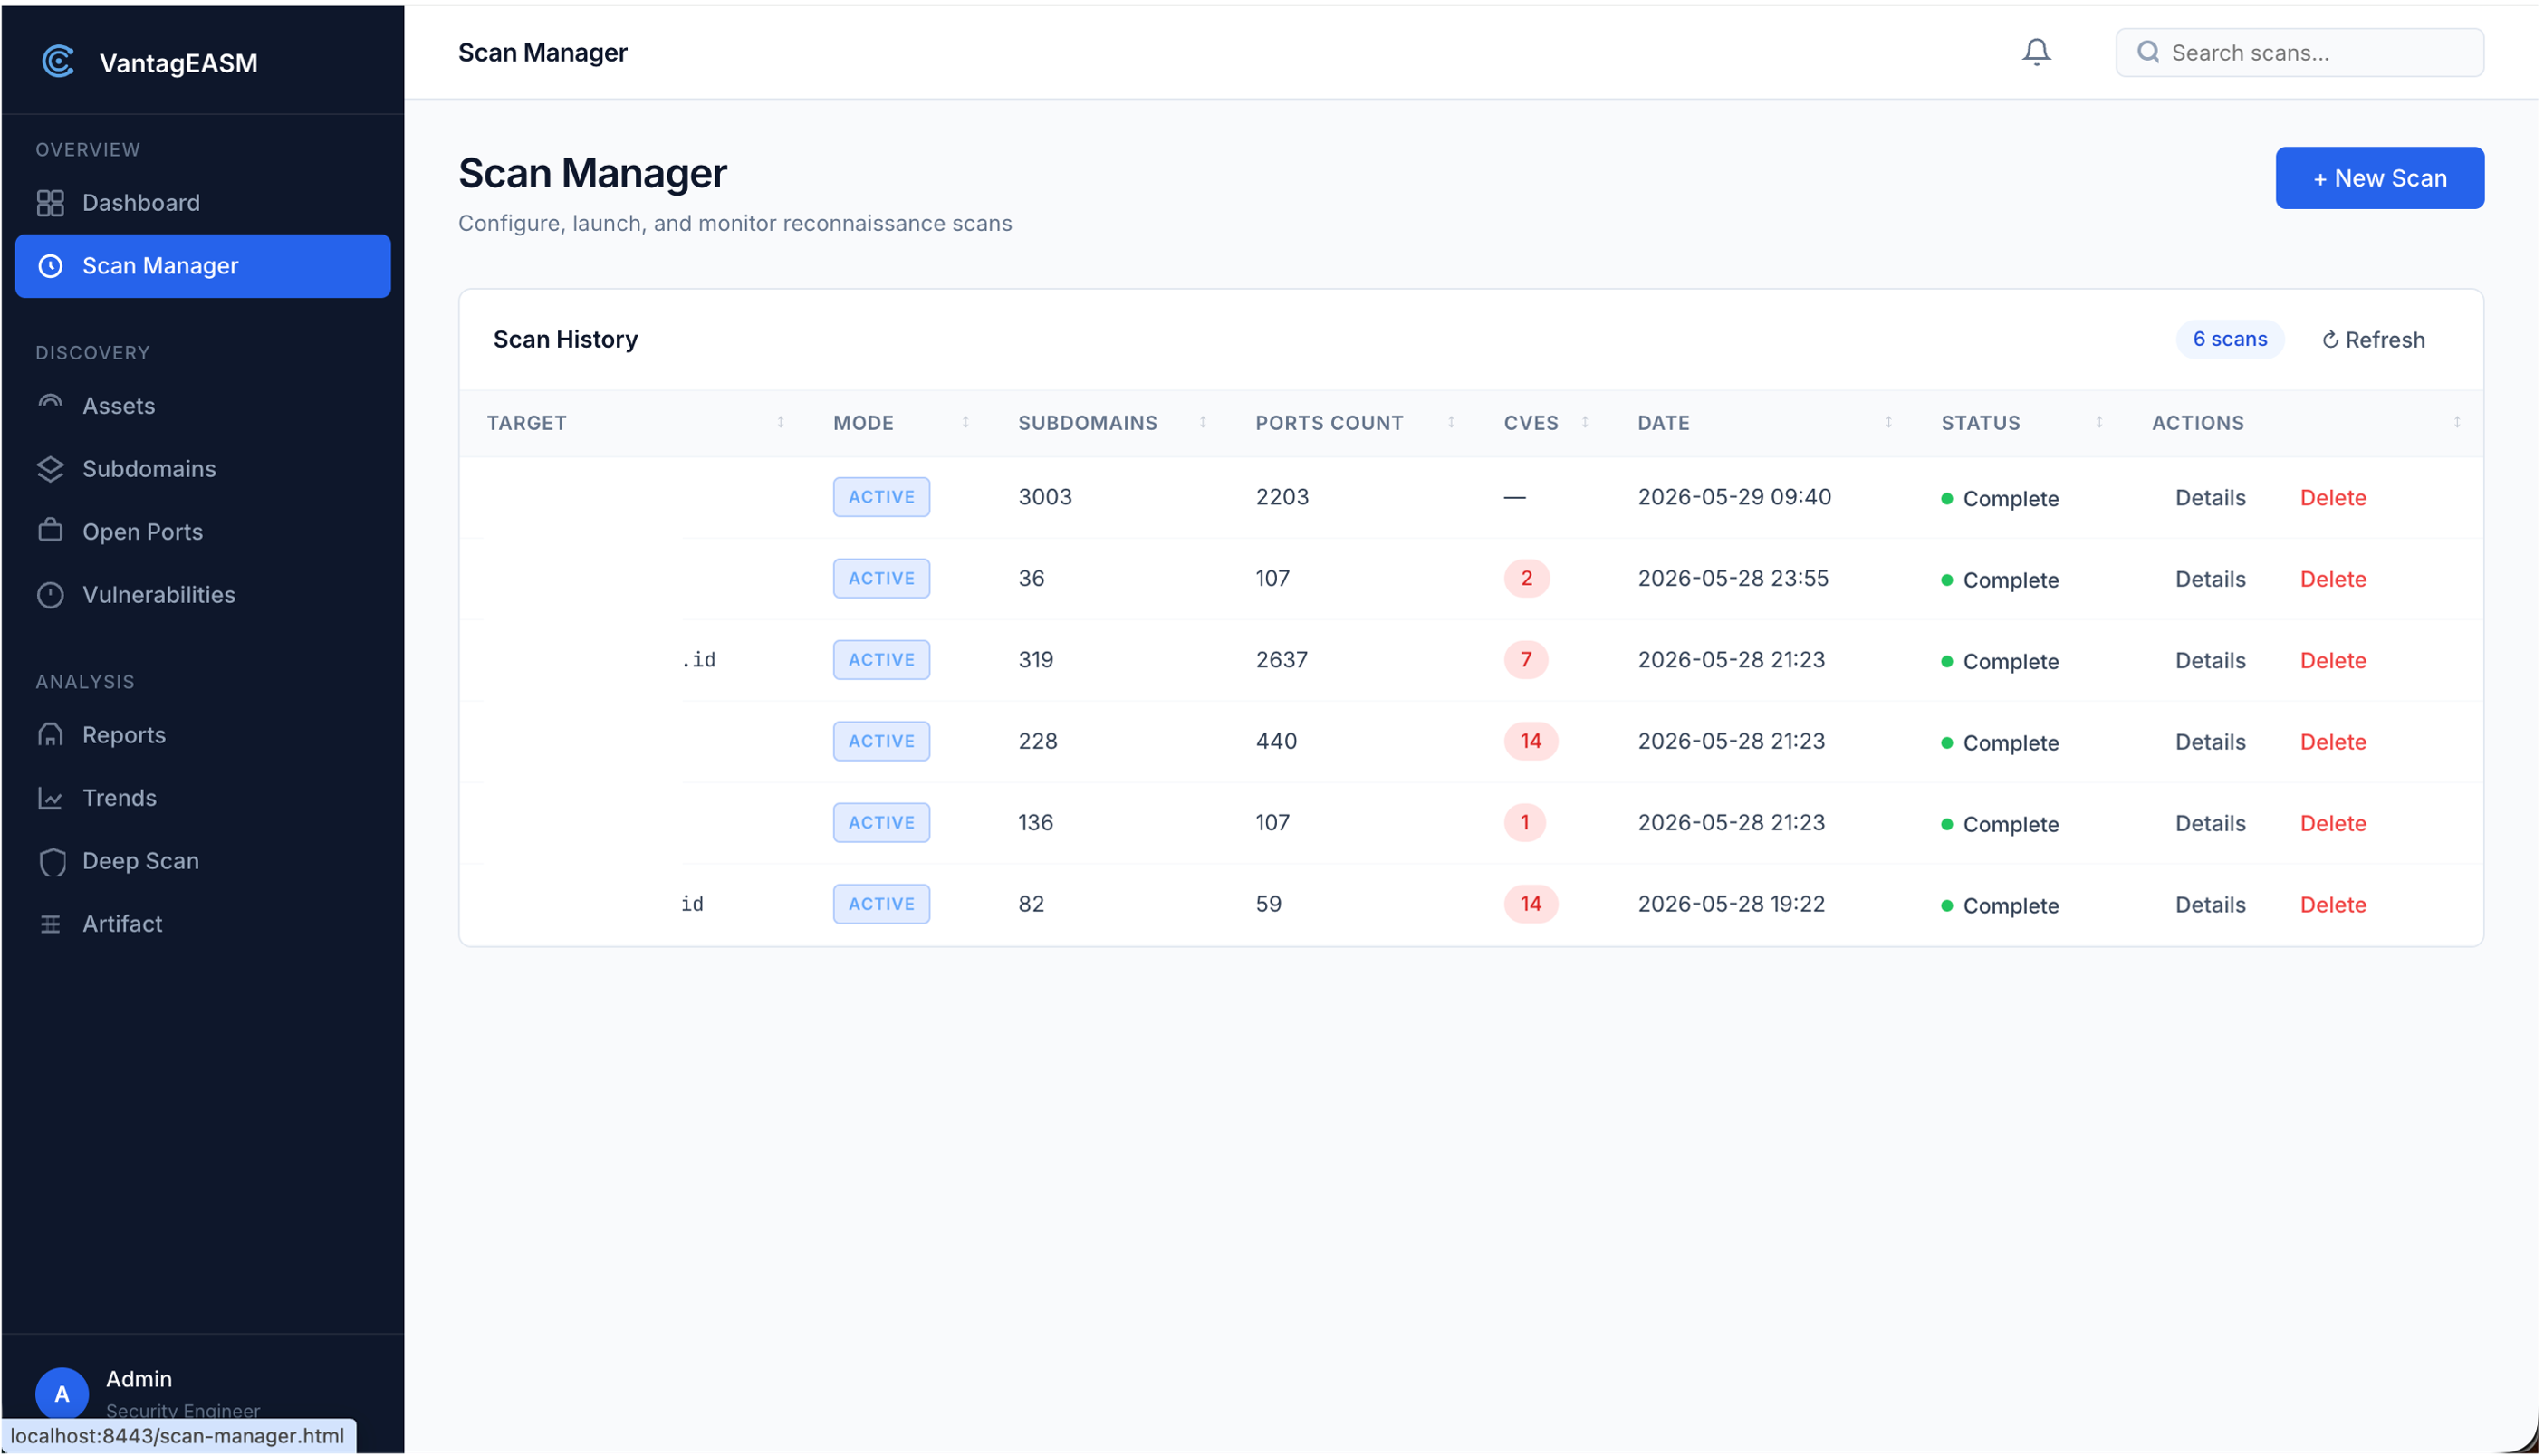The image size is (2544, 1456).
Task: Open Dashboard from the sidebar
Action: click(x=203, y=203)
